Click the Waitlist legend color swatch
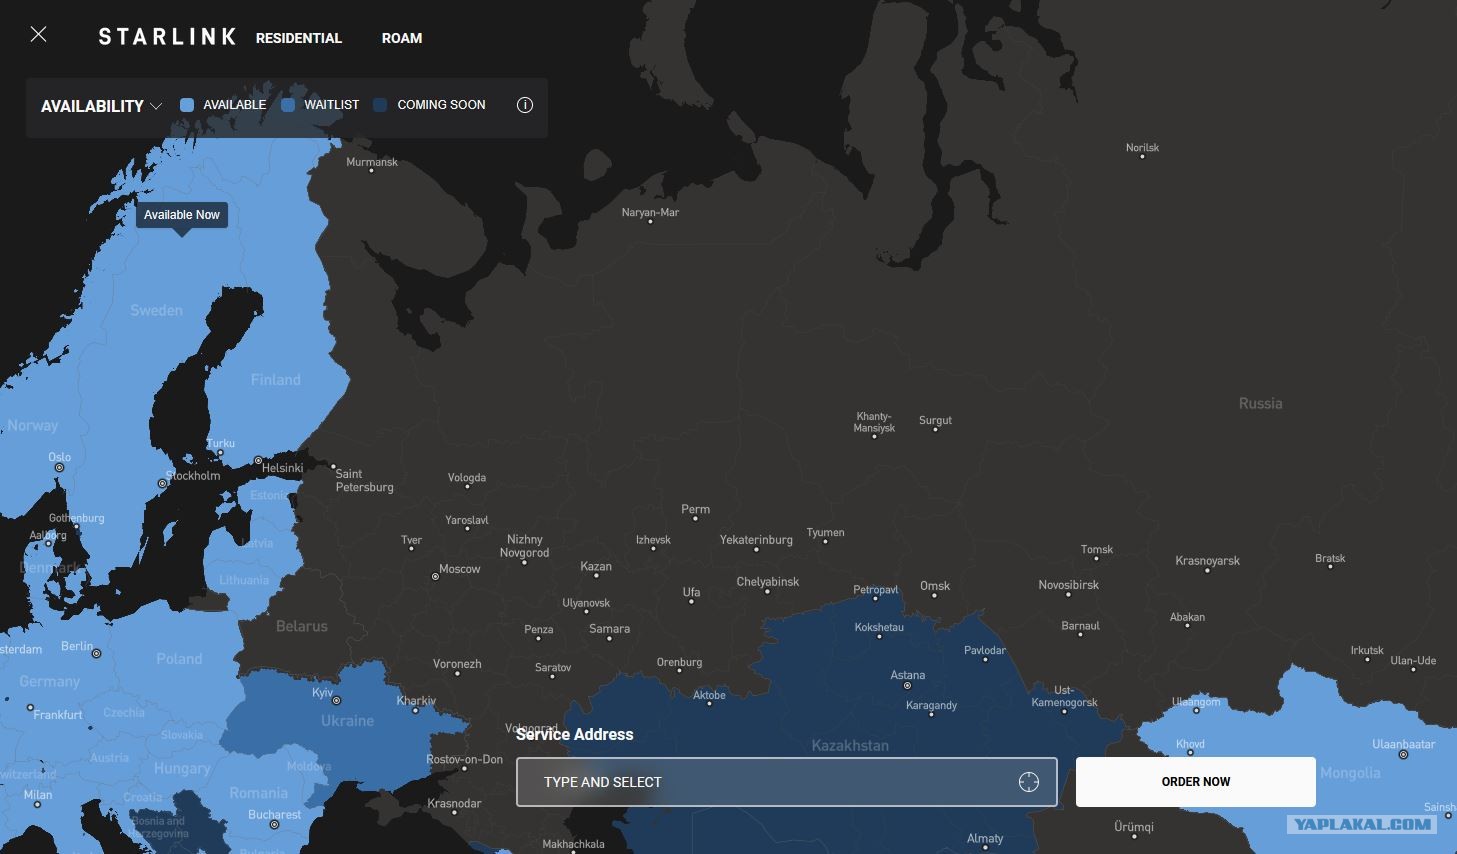This screenshot has height=854, width=1457. pos(288,105)
